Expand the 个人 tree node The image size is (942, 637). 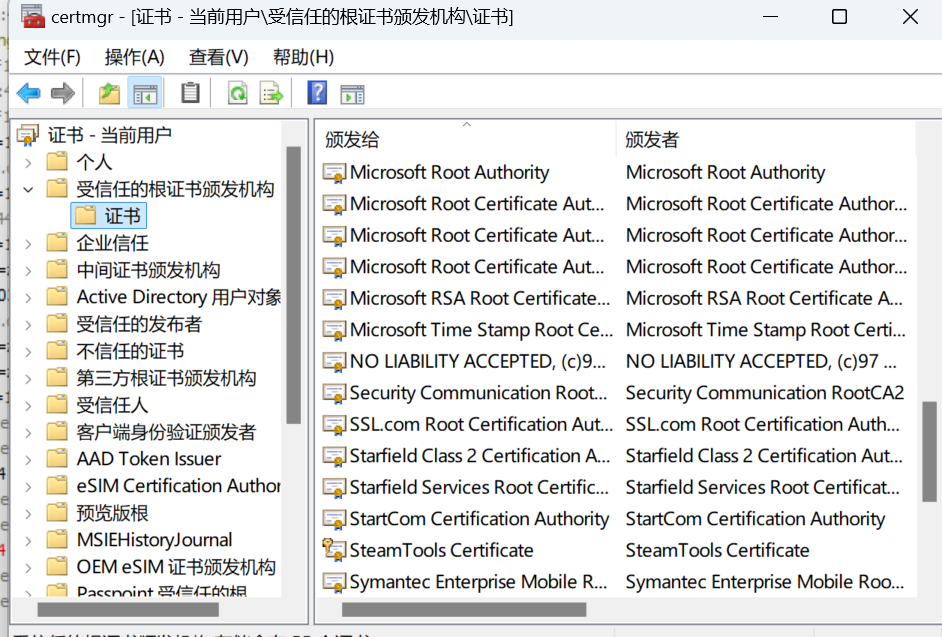tap(28, 162)
